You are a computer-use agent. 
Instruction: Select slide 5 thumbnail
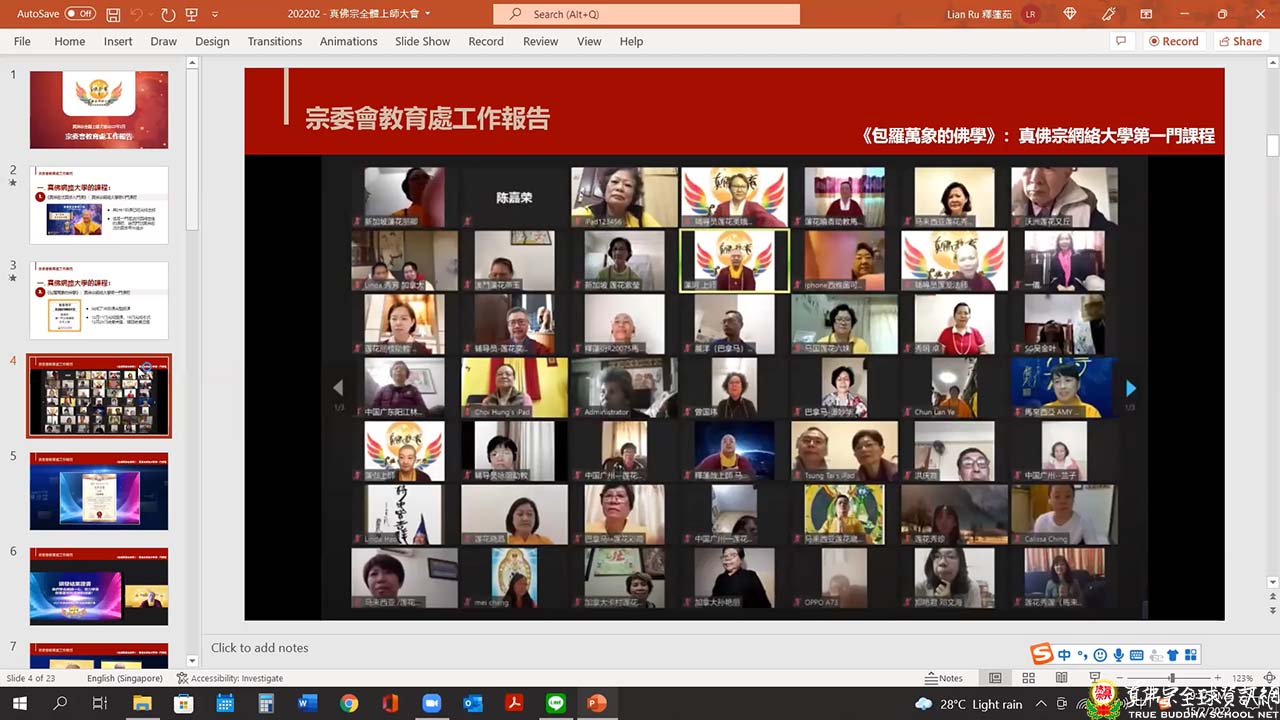point(99,491)
